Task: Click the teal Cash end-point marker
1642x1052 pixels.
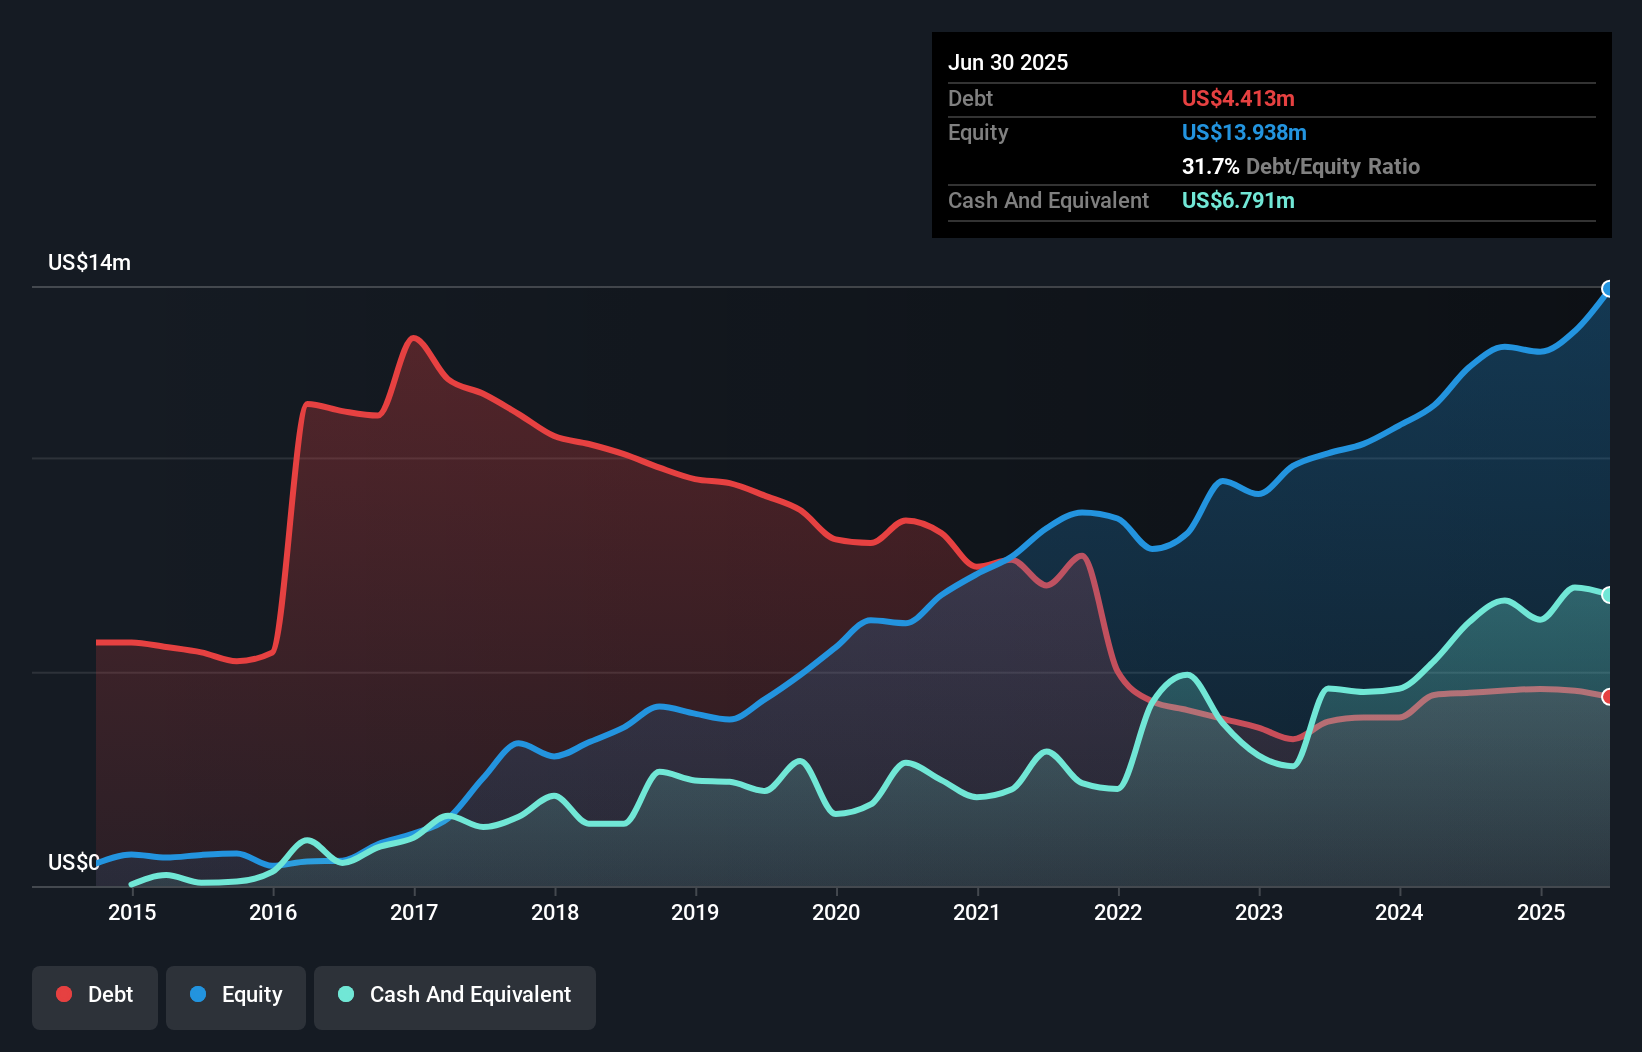Action: pos(1608,595)
